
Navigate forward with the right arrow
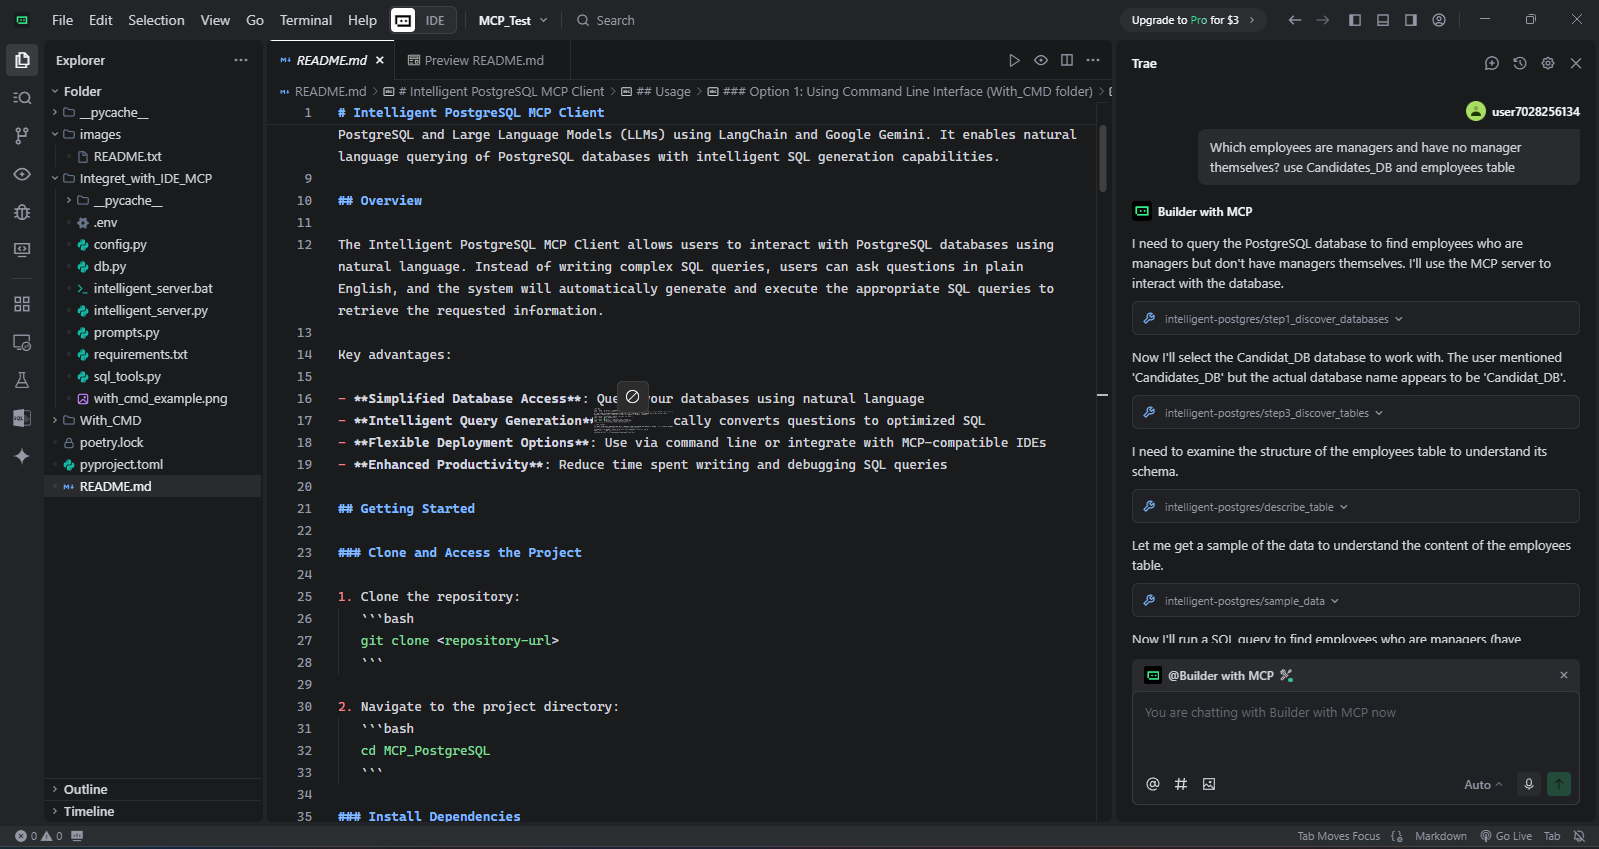[1323, 20]
